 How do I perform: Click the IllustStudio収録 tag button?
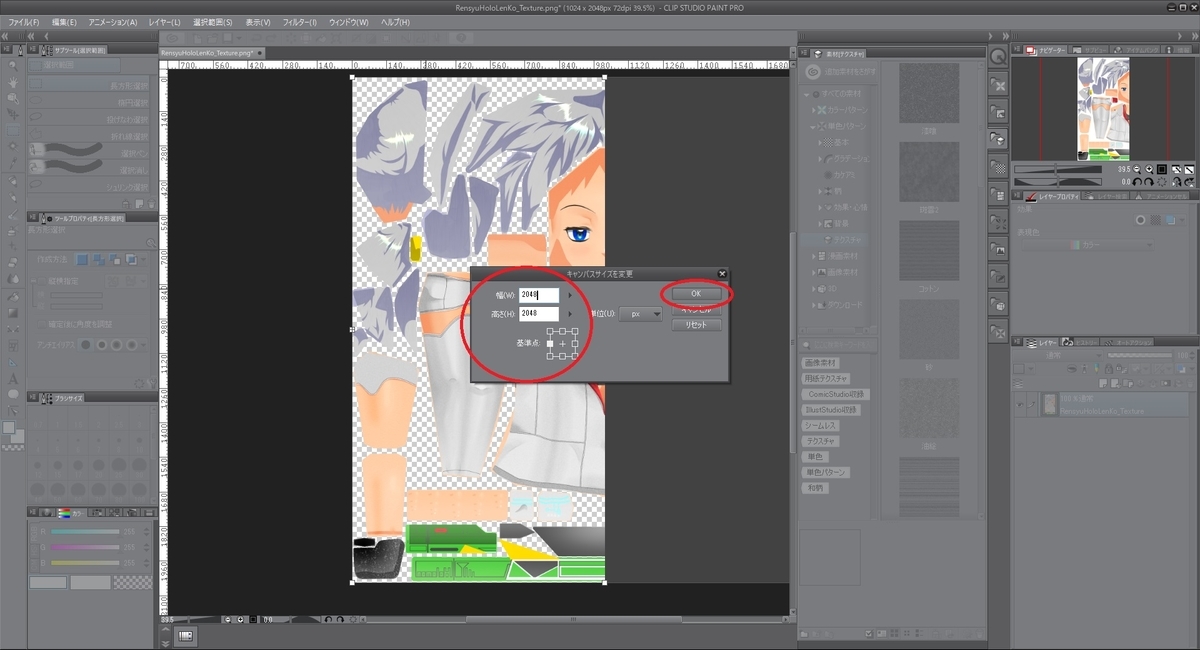(x=833, y=410)
